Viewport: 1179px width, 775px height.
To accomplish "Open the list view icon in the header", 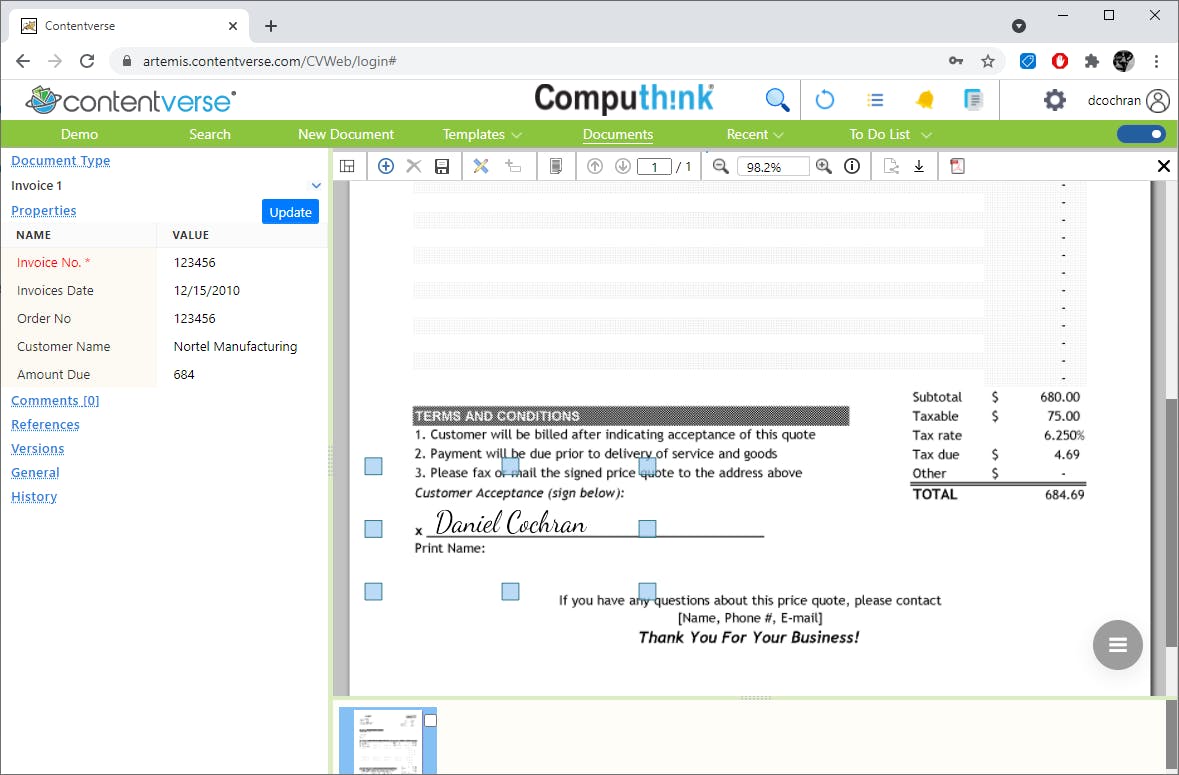I will point(875,100).
